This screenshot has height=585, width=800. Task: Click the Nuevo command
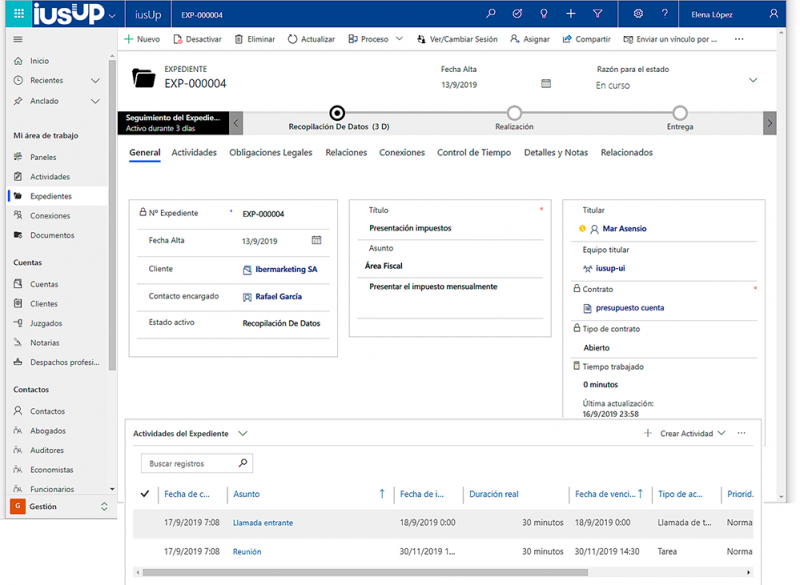coord(142,39)
